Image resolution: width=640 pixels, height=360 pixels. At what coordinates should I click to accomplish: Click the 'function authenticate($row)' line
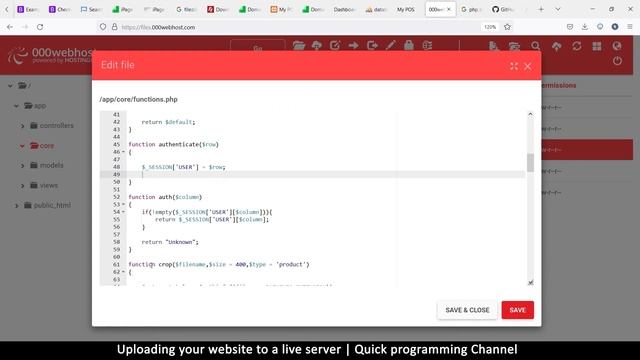point(173,144)
